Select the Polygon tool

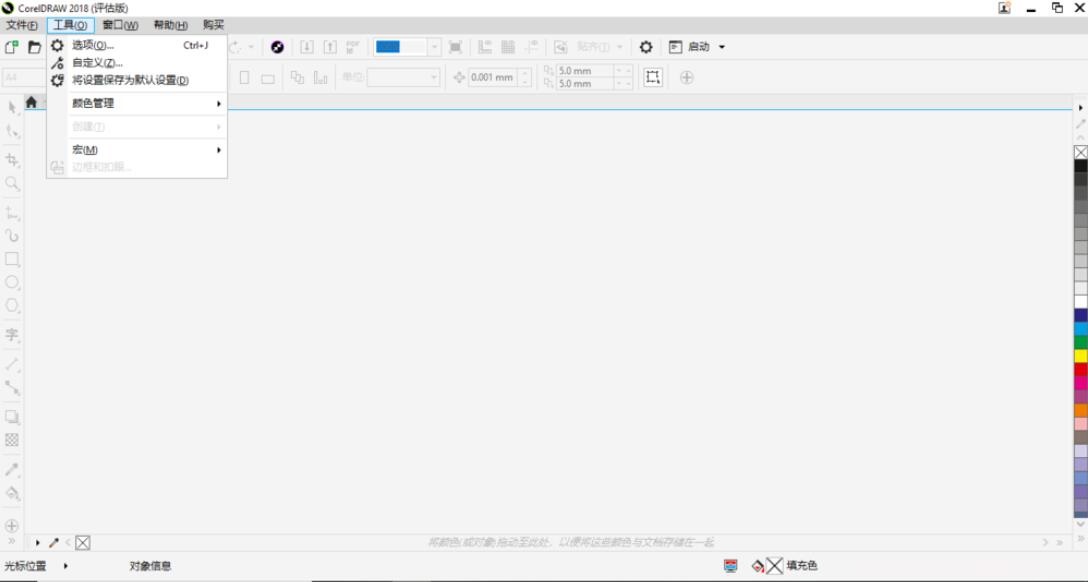pyautogui.click(x=12, y=305)
